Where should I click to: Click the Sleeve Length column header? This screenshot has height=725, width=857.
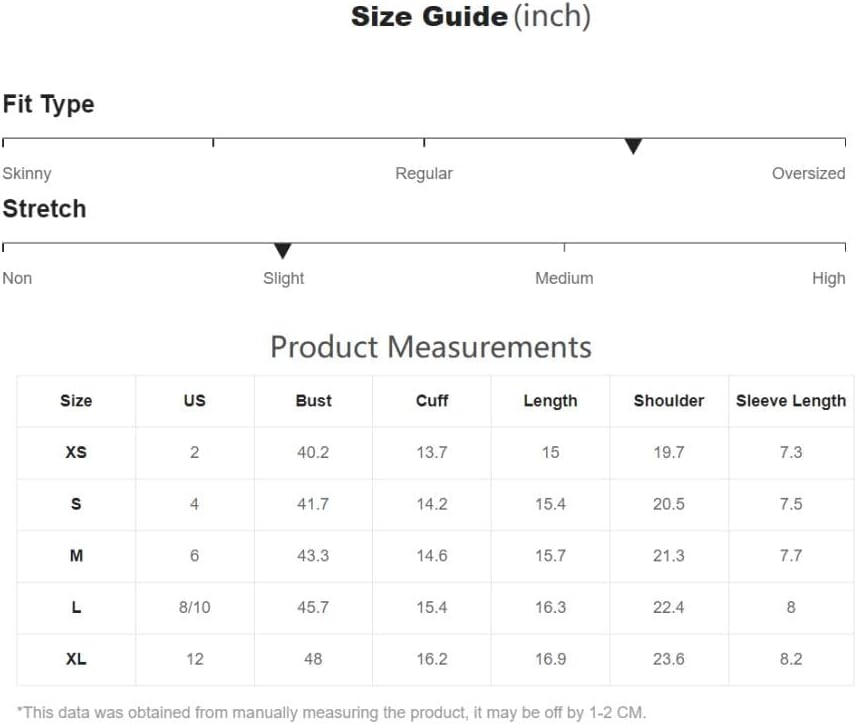coord(791,401)
